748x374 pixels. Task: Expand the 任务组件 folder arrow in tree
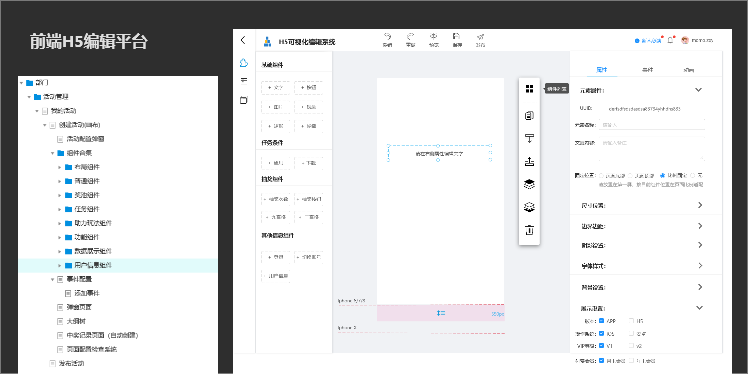pos(60,209)
